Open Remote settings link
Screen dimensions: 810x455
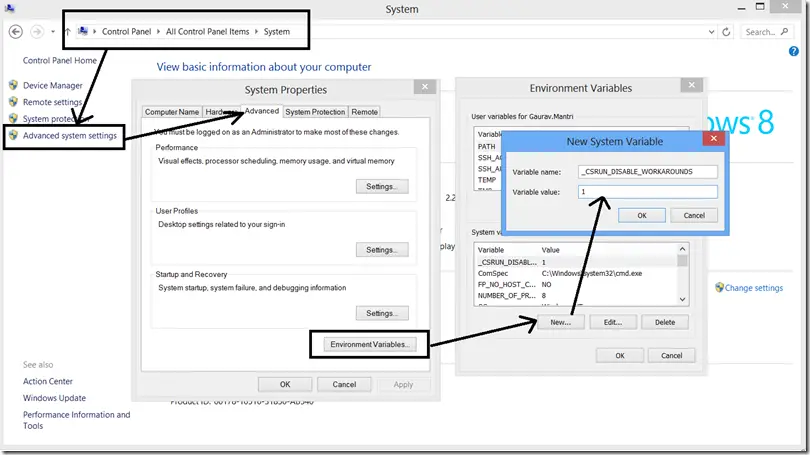pos(52,102)
